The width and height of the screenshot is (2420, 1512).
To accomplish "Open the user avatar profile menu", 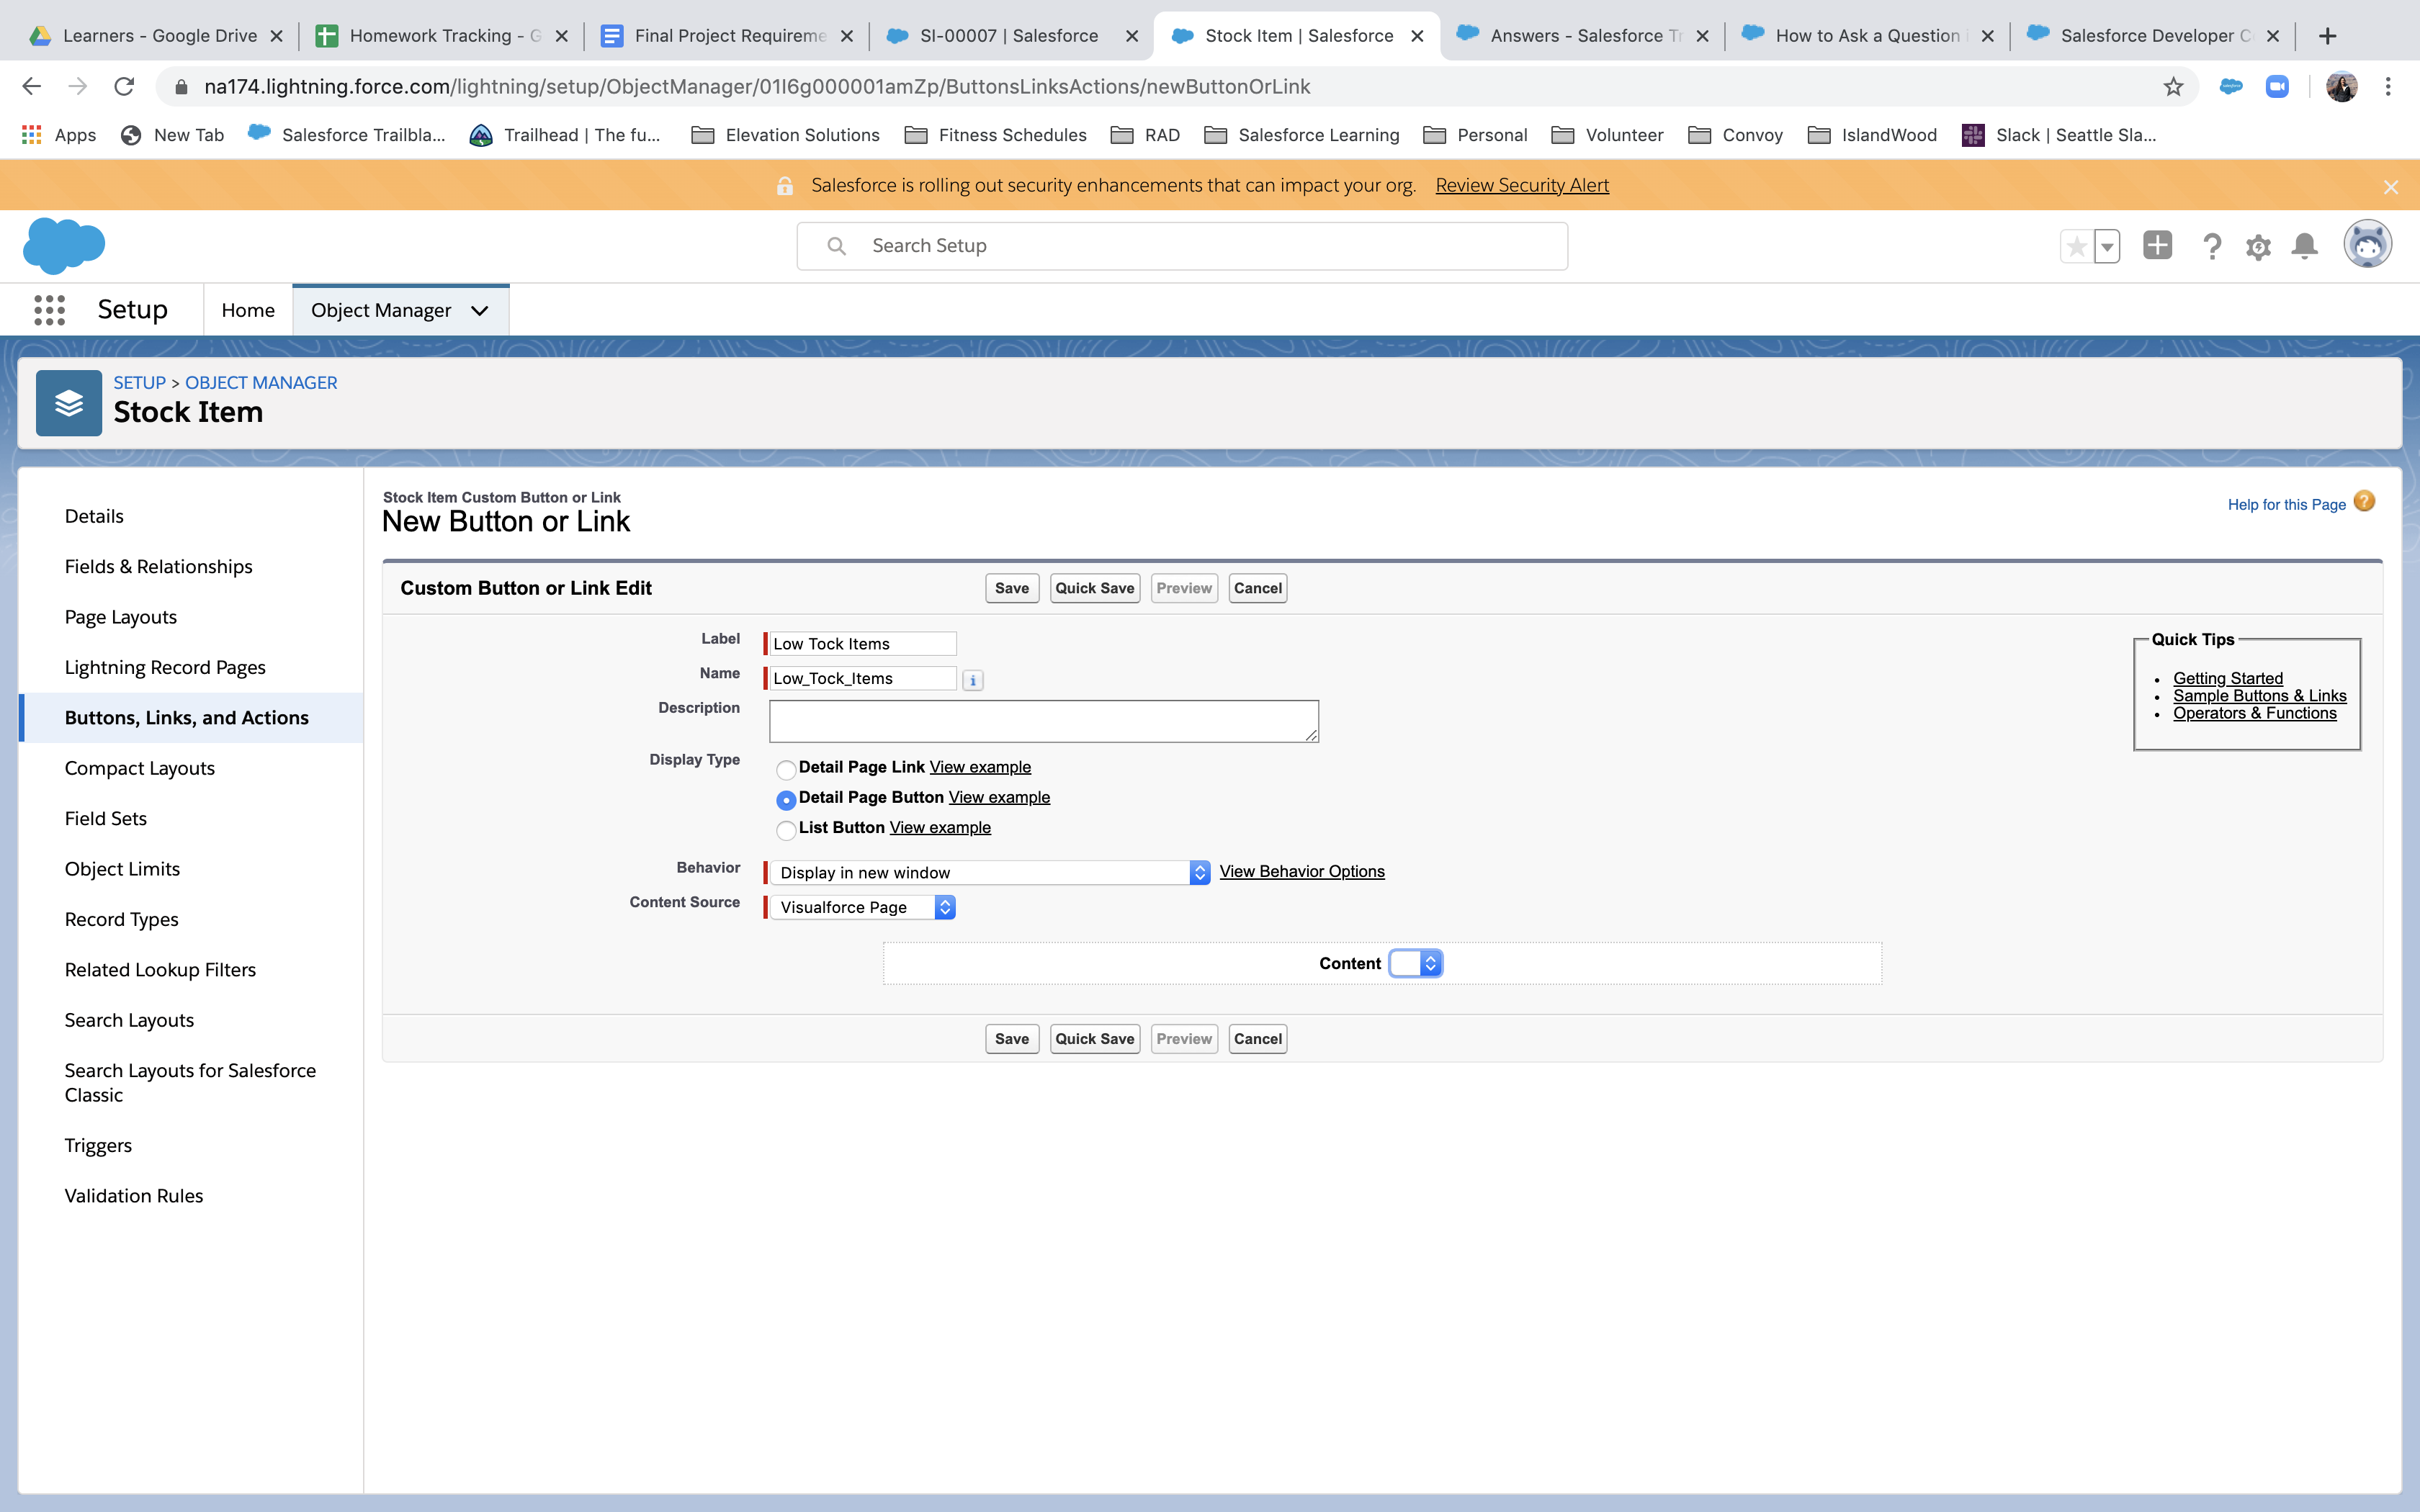I will pyautogui.click(x=2367, y=245).
